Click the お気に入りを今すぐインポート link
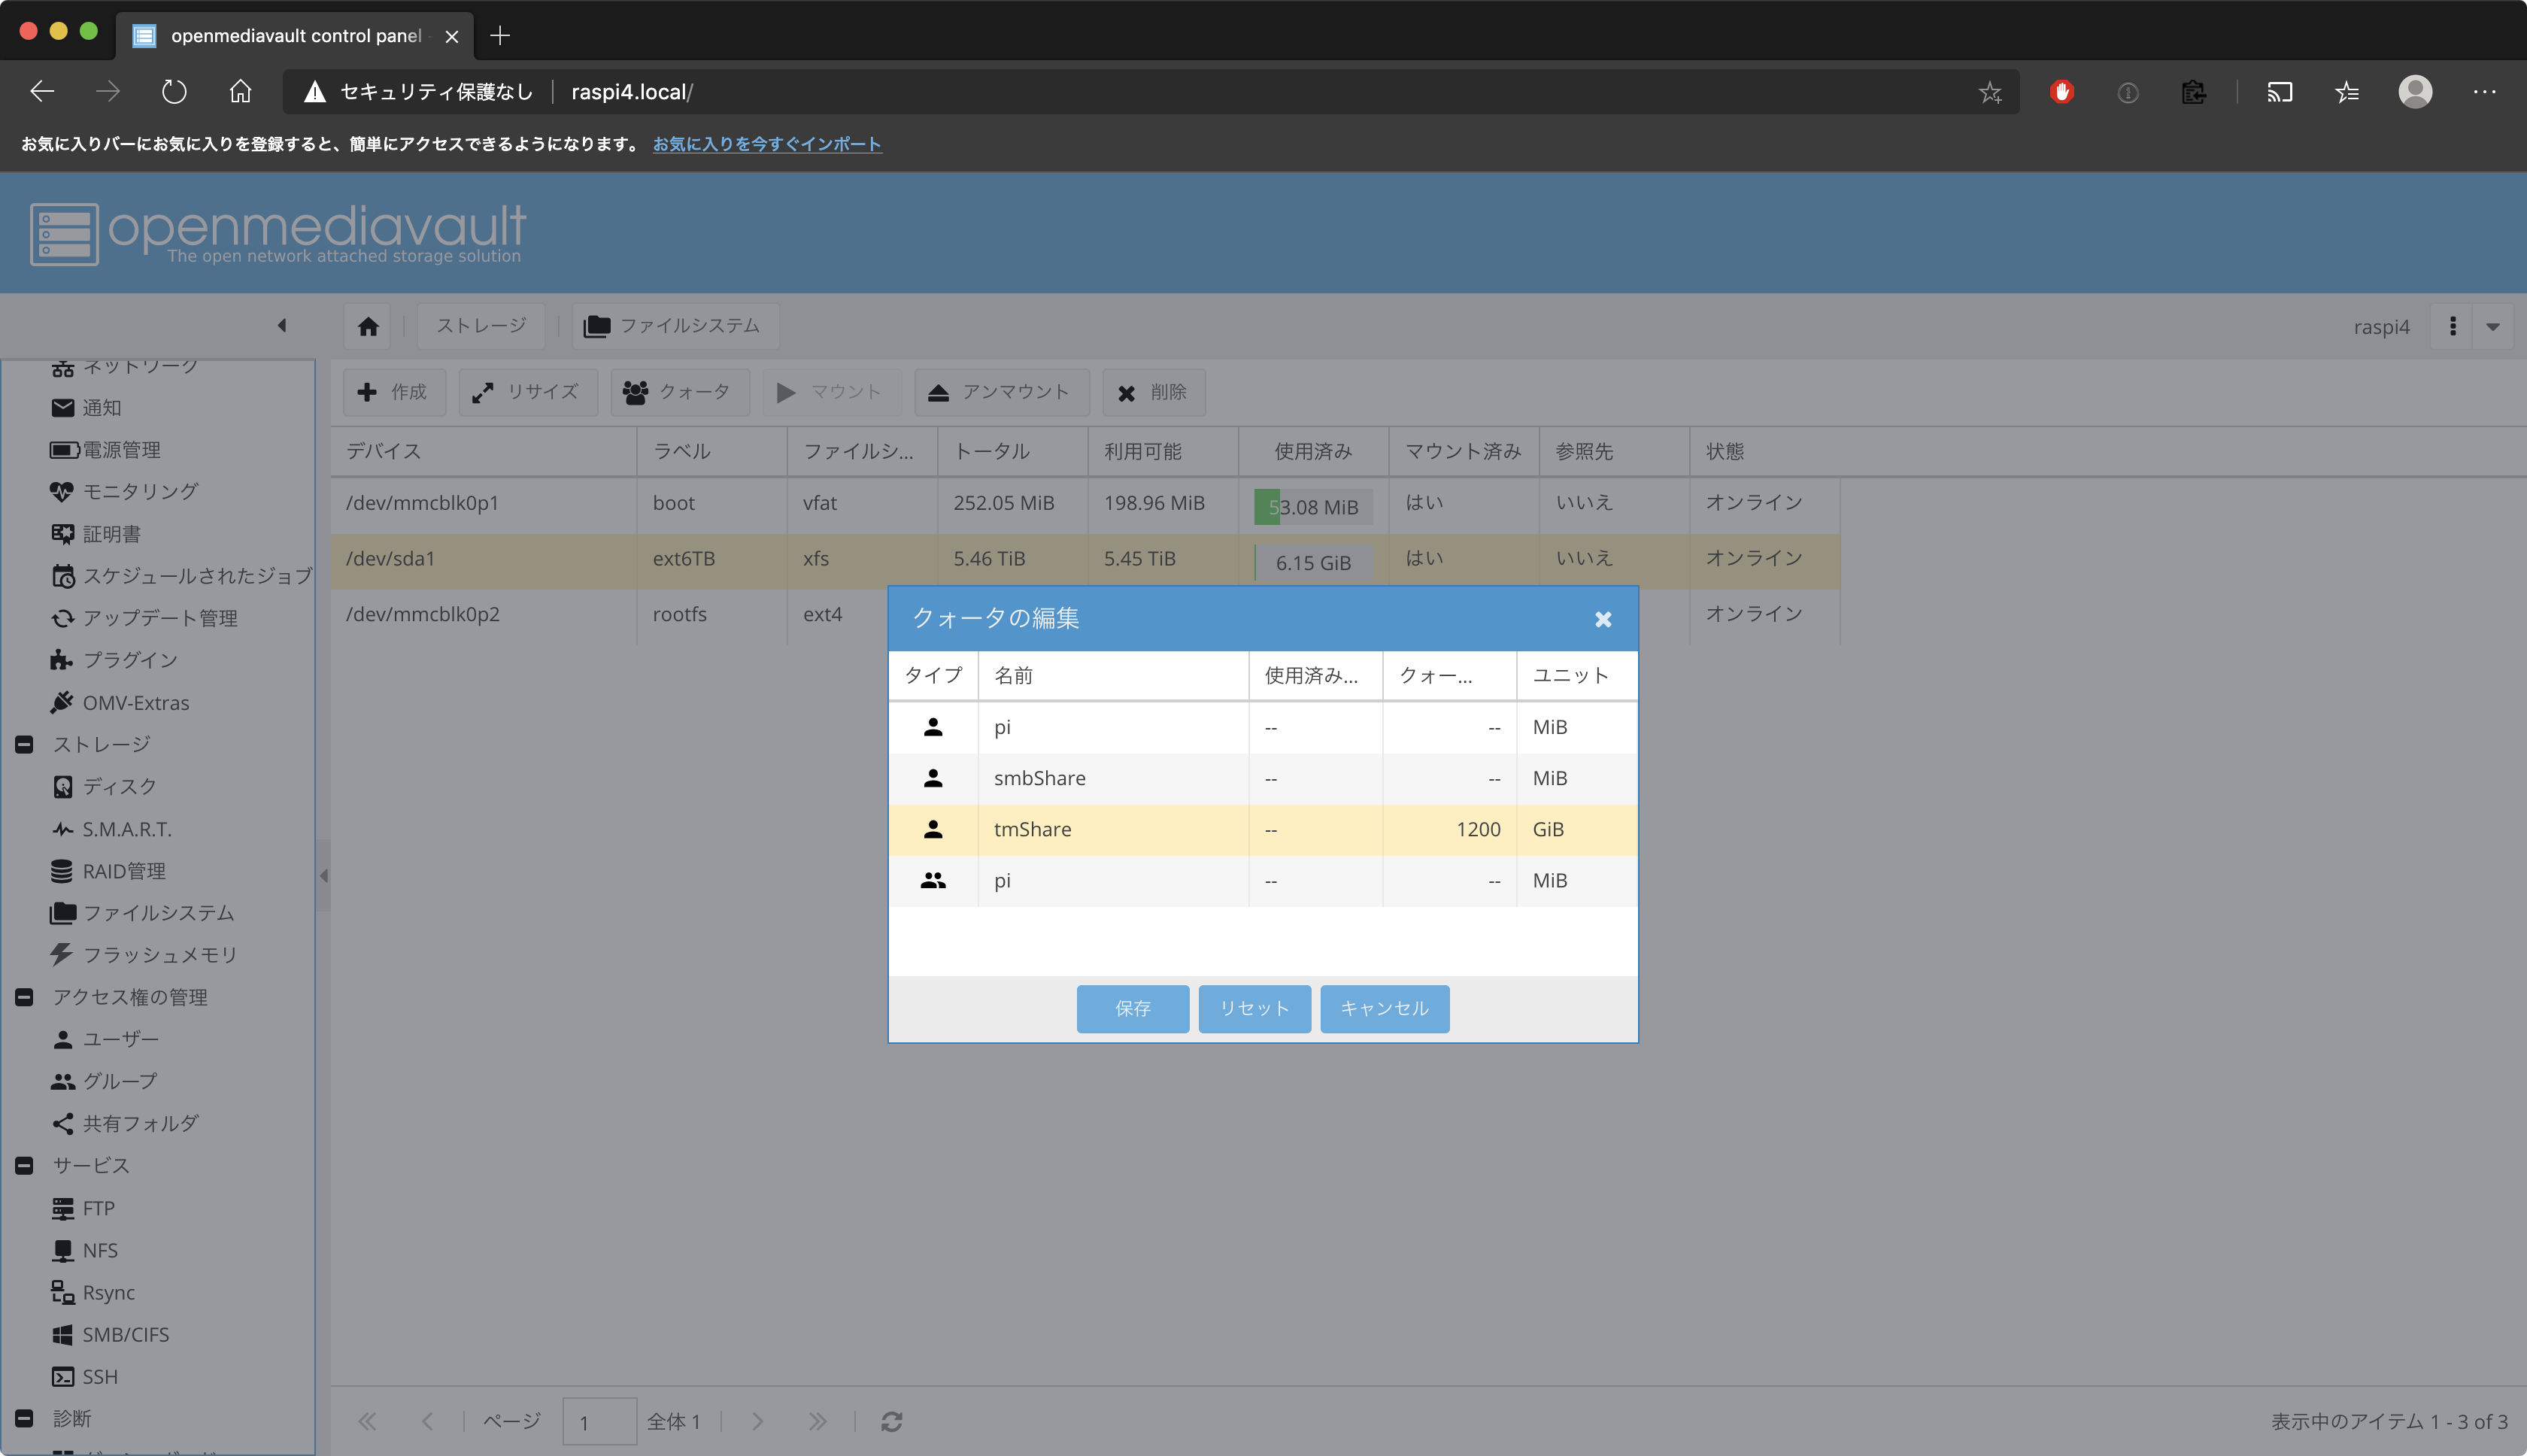The height and width of the screenshot is (1456, 2527). (767, 144)
